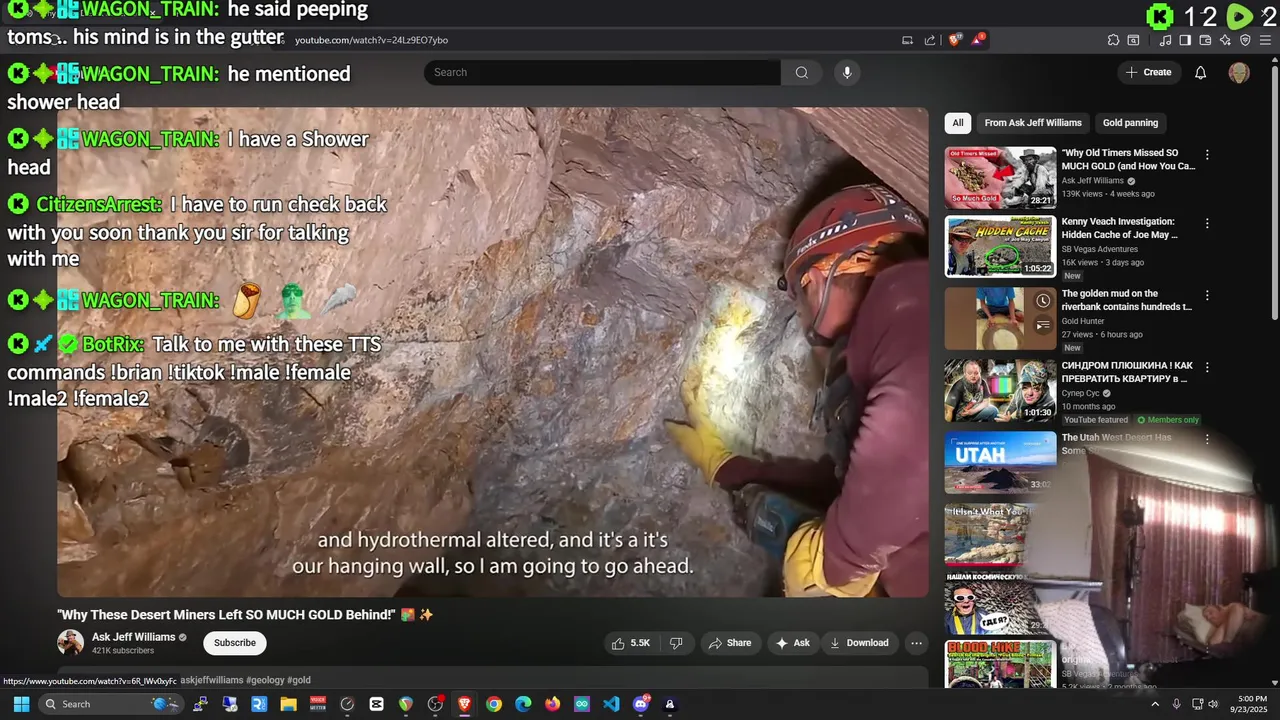Image resolution: width=1280 pixels, height=720 pixels.
Task: Open Visual Studio Code from the taskbar
Action: pyautogui.click(x=611, y=704)
